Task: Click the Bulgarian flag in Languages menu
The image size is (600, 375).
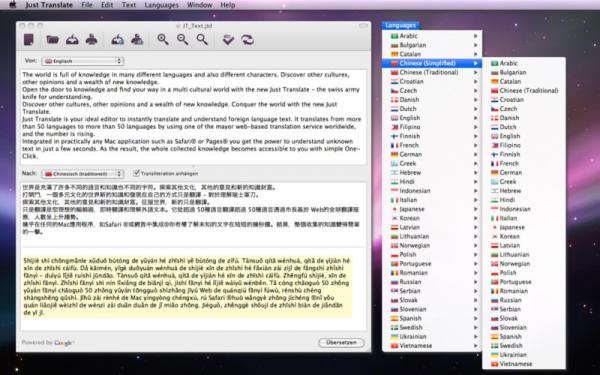Action: 394,45
